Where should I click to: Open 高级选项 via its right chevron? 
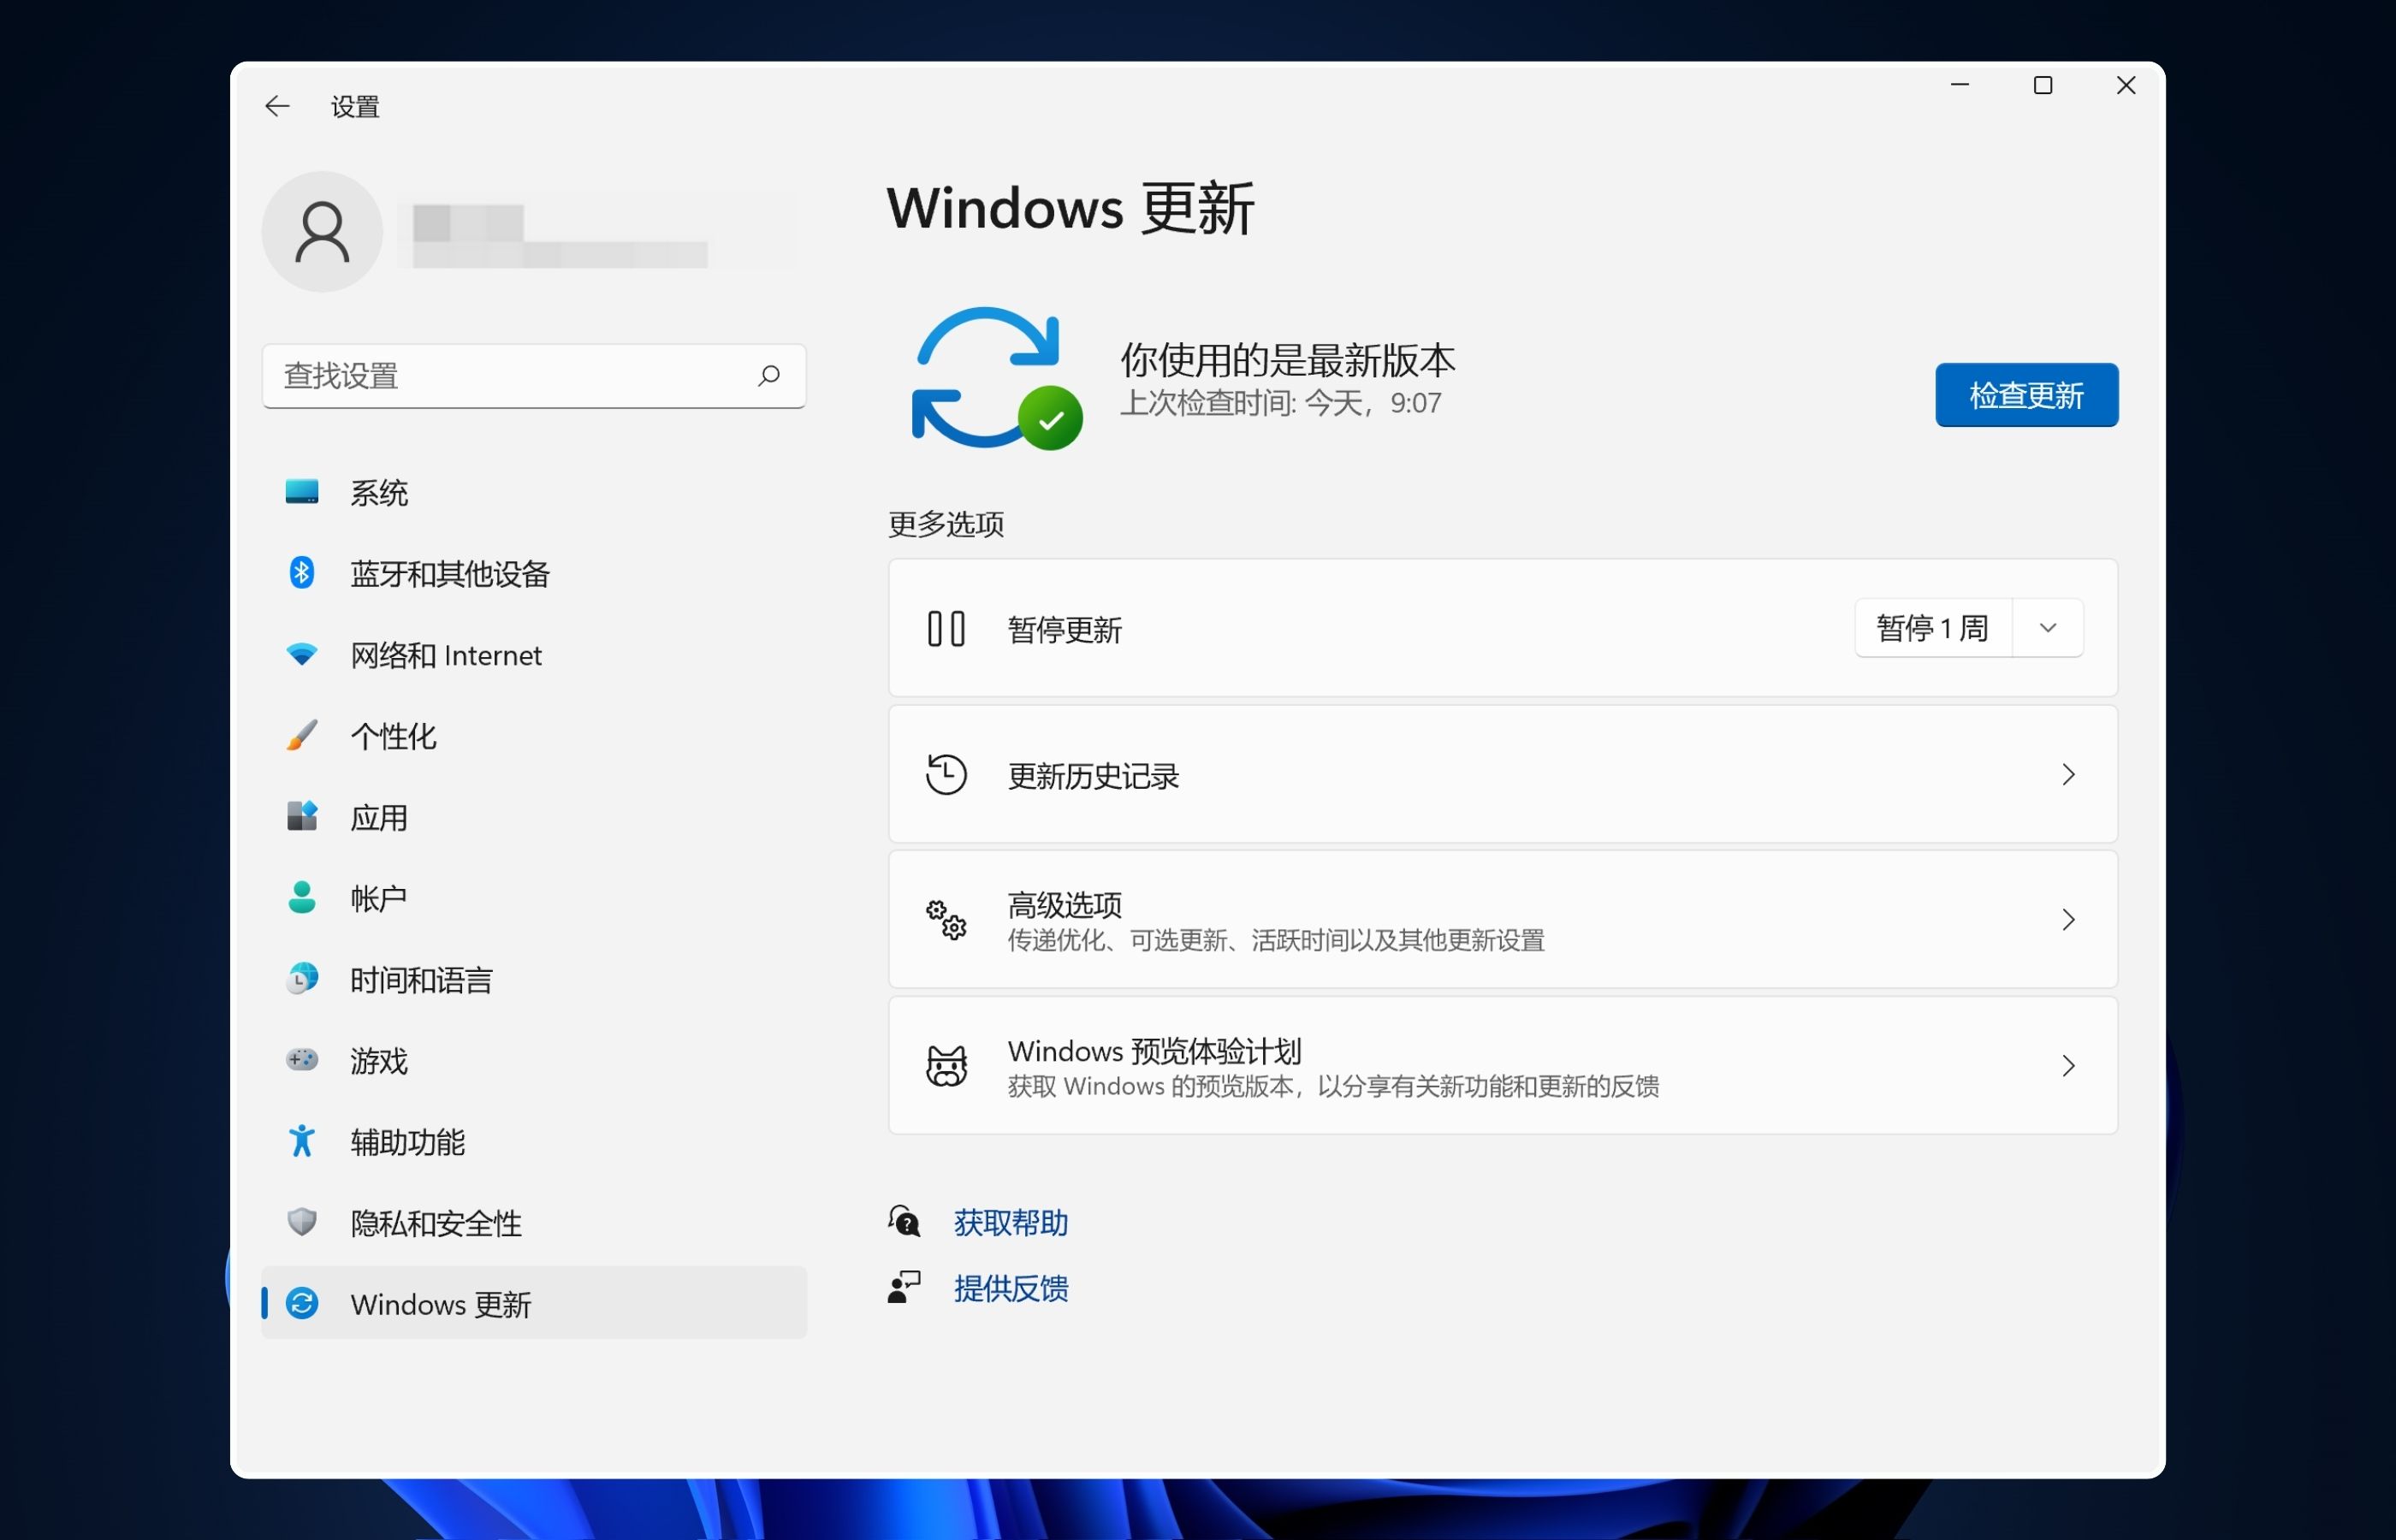click(x=2068, y=919)
